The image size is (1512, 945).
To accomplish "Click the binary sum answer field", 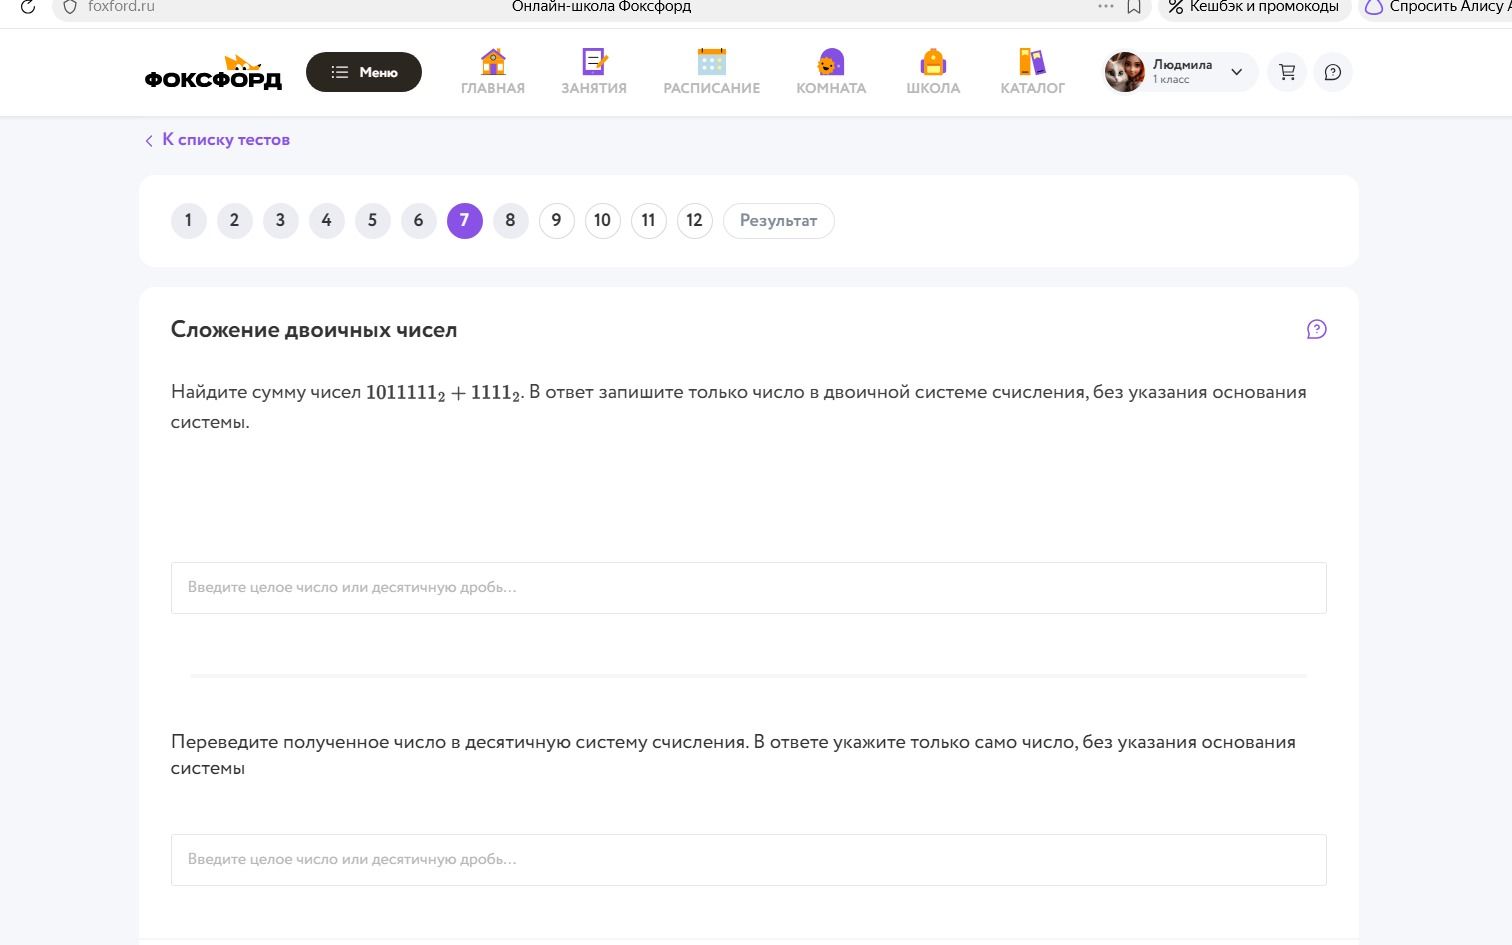I will click(749, 588).
